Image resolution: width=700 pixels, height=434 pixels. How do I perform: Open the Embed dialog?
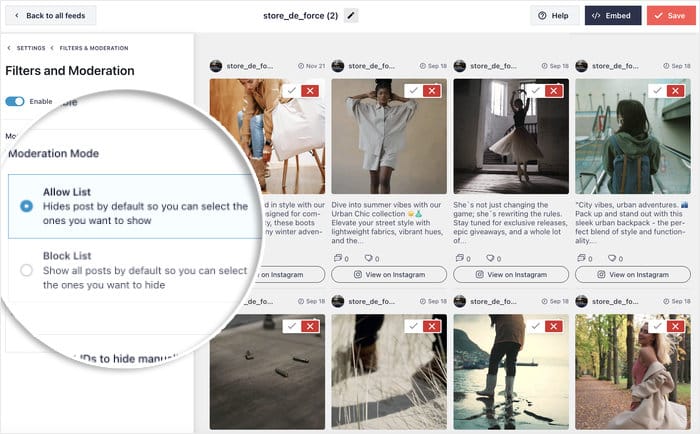(x=612, y=16)
